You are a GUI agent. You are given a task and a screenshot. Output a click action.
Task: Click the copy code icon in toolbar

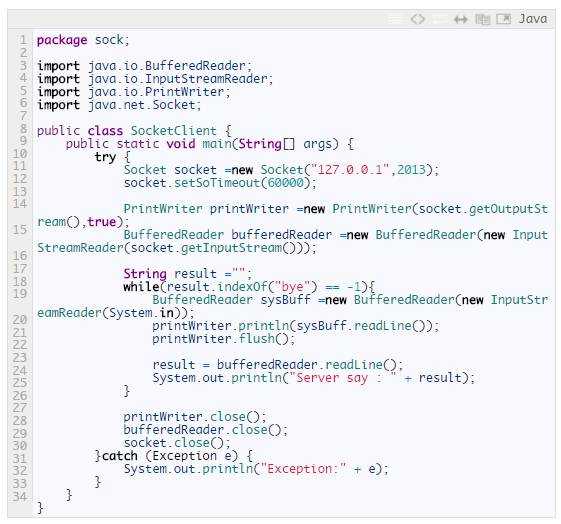[482, 19]
